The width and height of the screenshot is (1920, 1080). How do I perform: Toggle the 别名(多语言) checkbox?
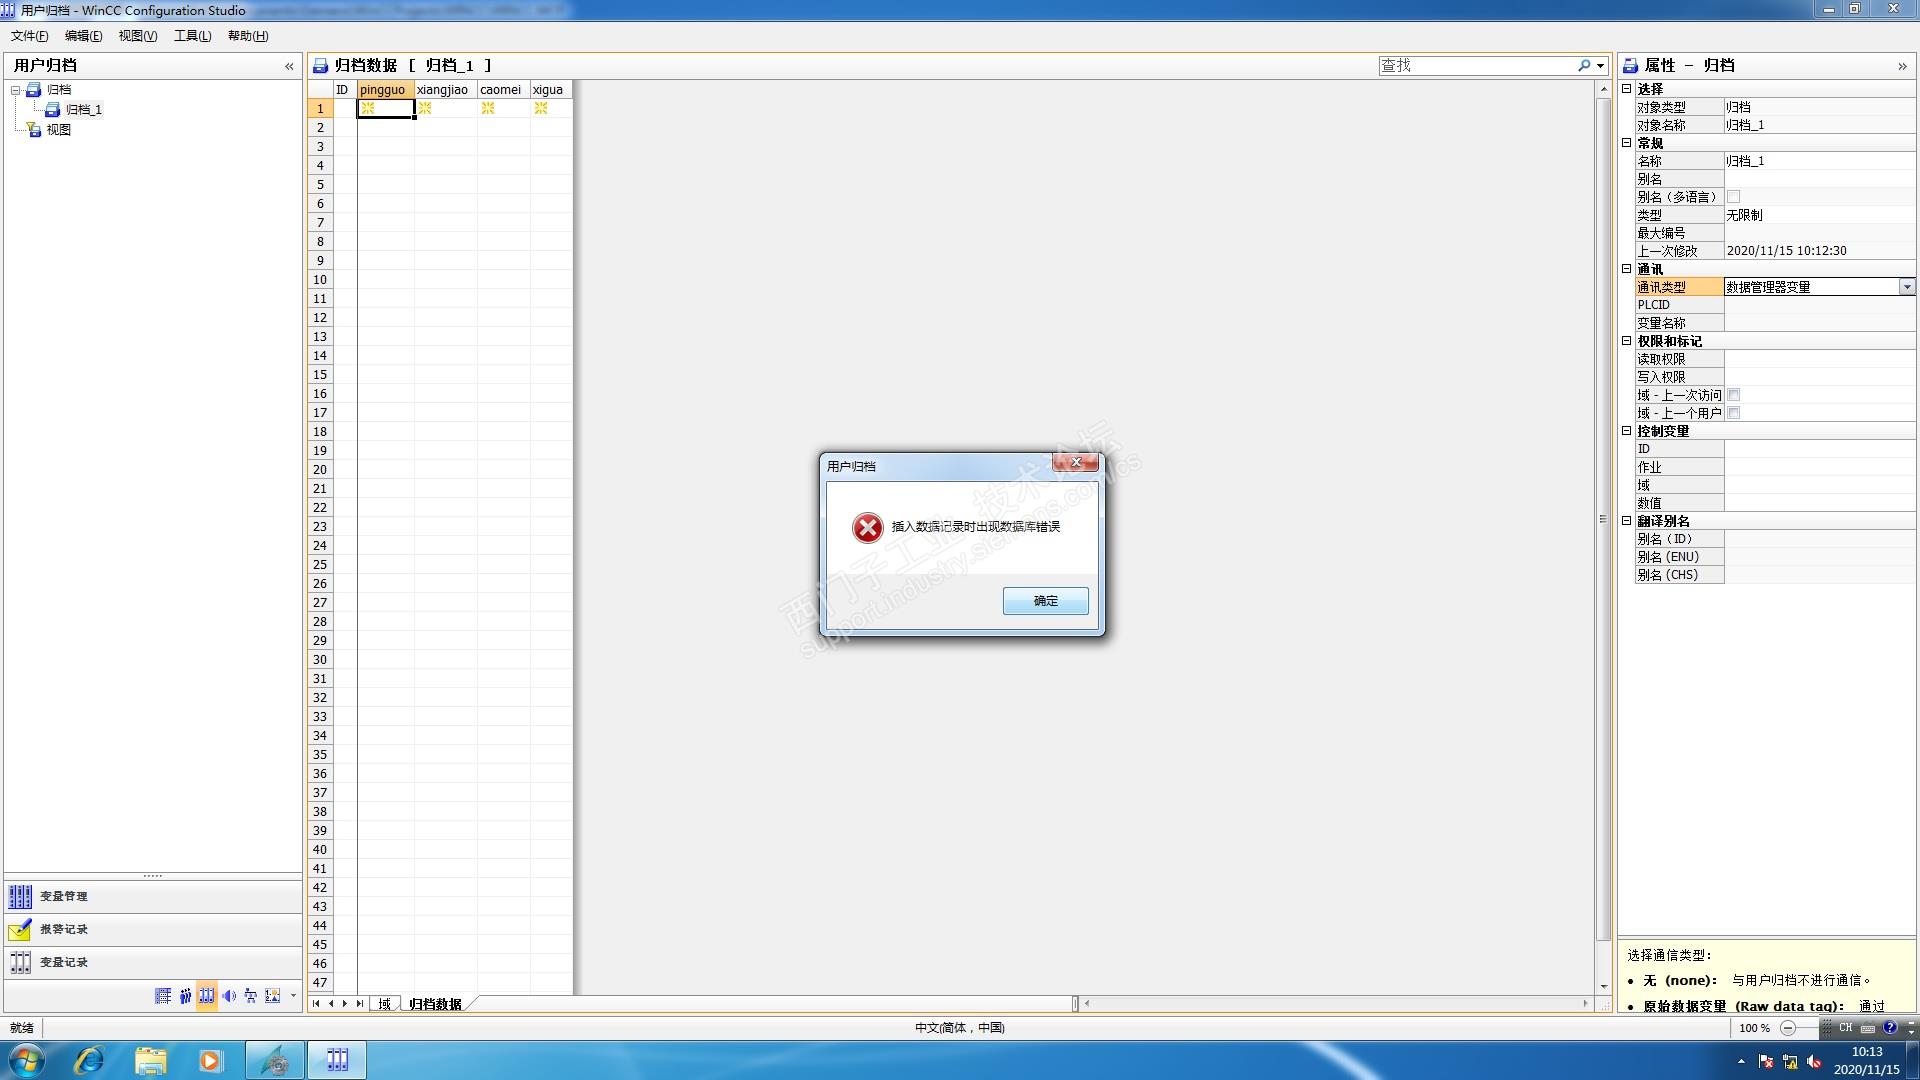[1733, 197]
